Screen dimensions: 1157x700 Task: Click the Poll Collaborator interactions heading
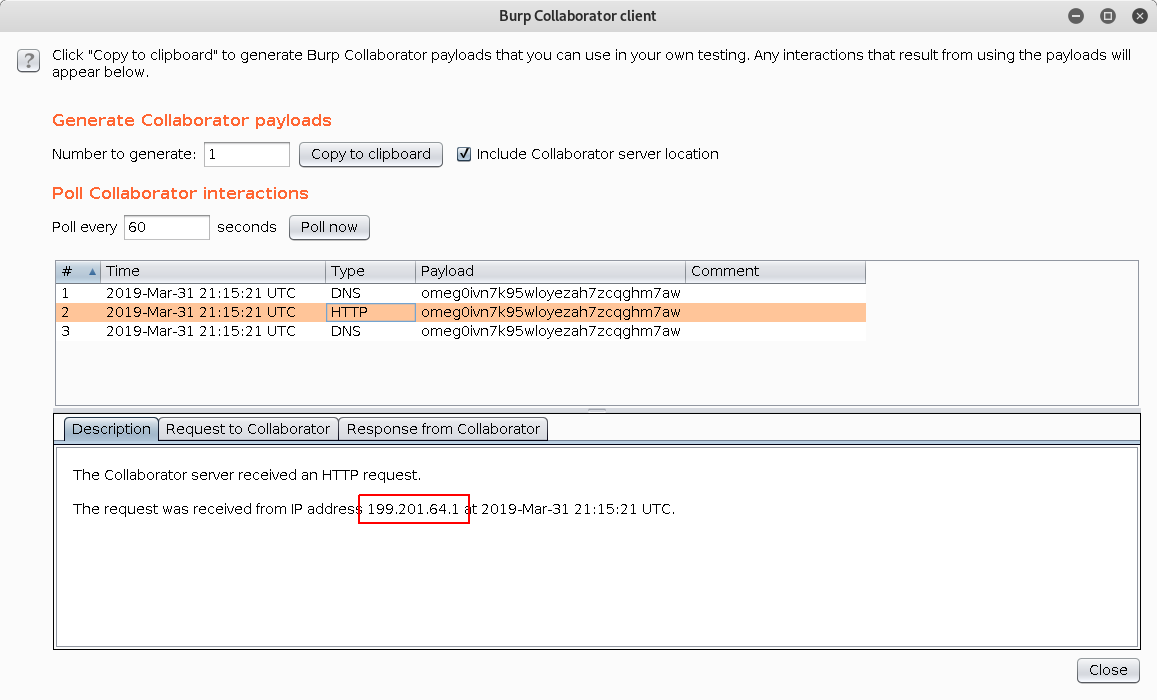click(180, 193)
